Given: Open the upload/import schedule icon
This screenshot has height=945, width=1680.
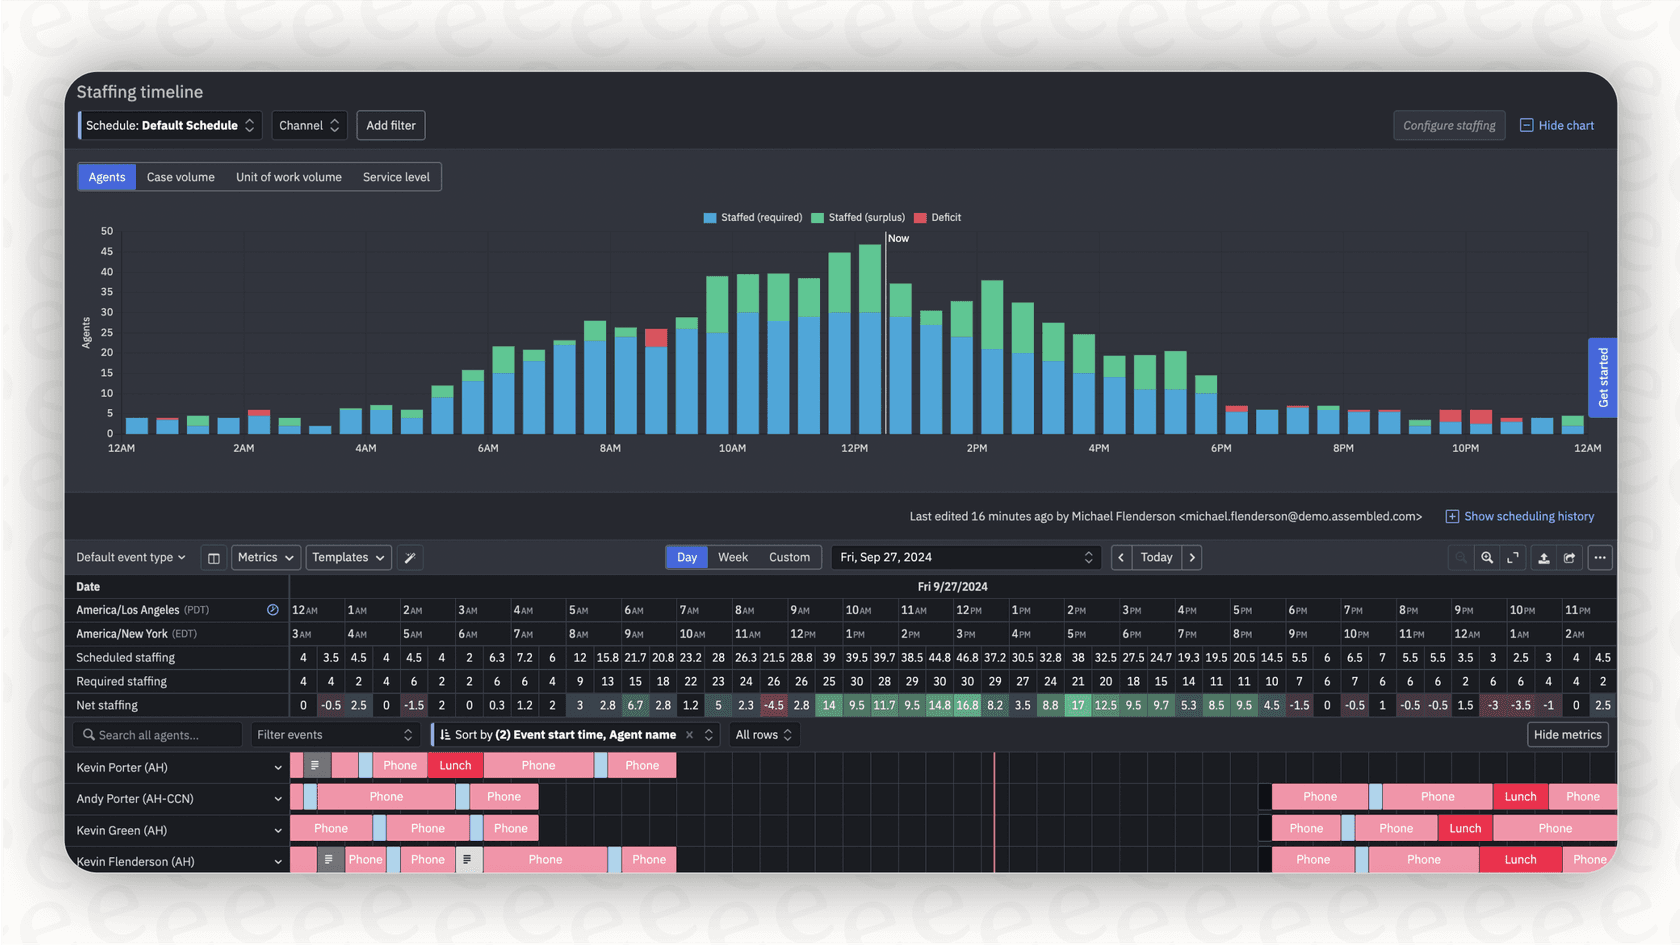Looking at the screenshot, I should pyautogui.click(x=1543, y=557).
